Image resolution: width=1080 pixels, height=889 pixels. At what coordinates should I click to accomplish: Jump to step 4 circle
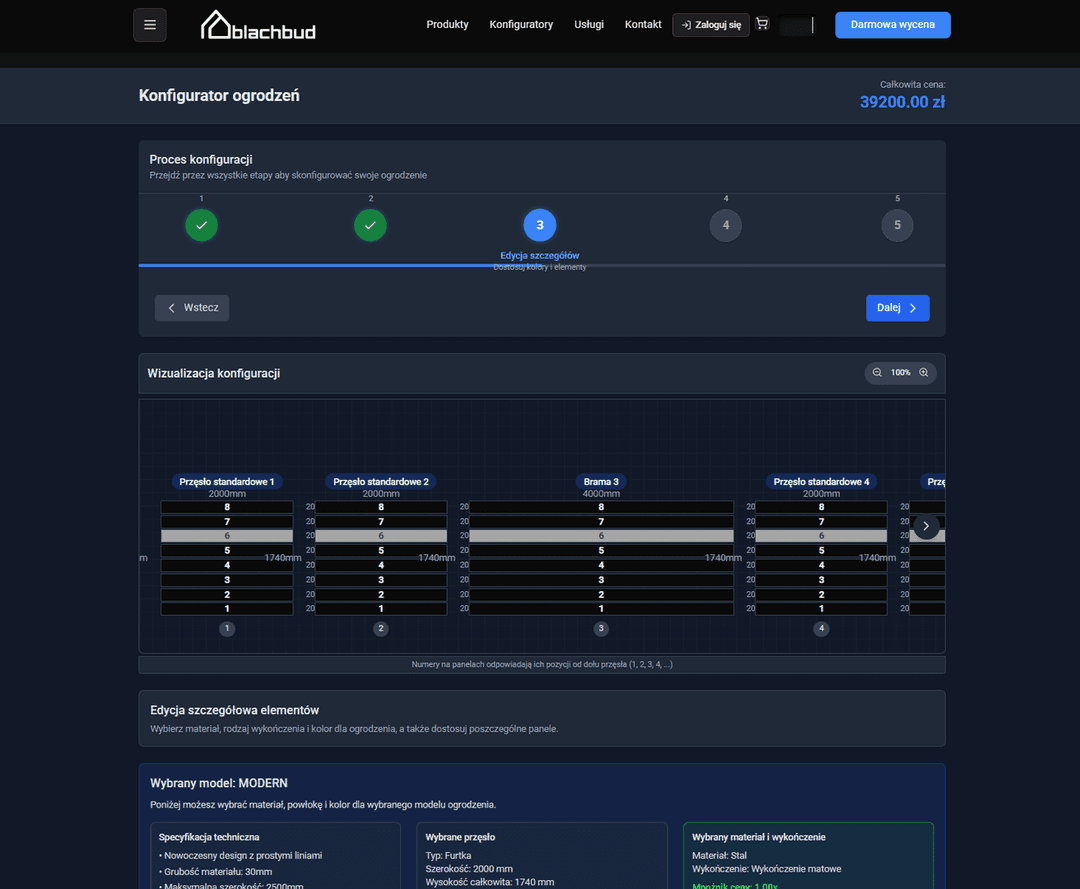point(725,225)
